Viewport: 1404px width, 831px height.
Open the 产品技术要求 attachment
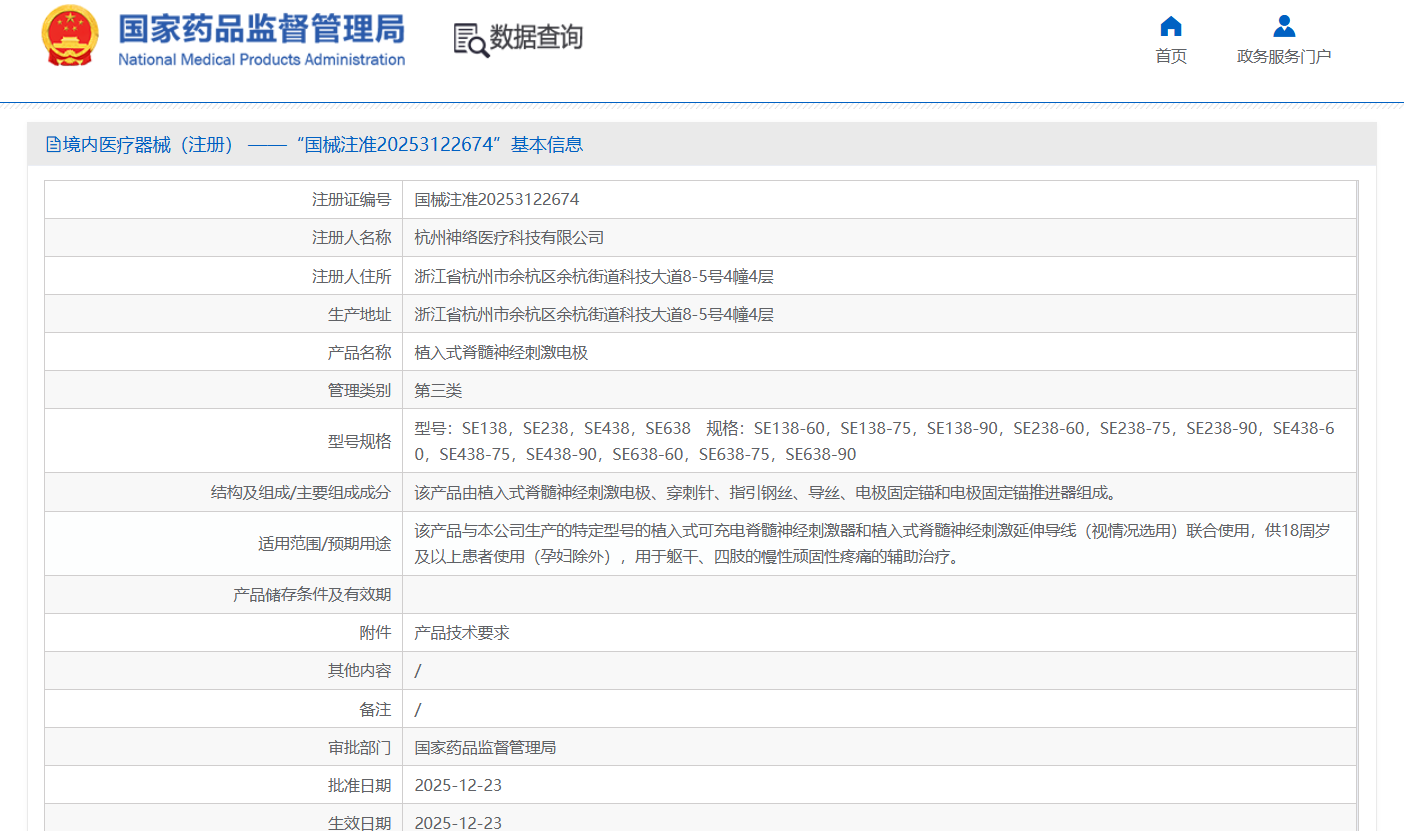(462, 633)
